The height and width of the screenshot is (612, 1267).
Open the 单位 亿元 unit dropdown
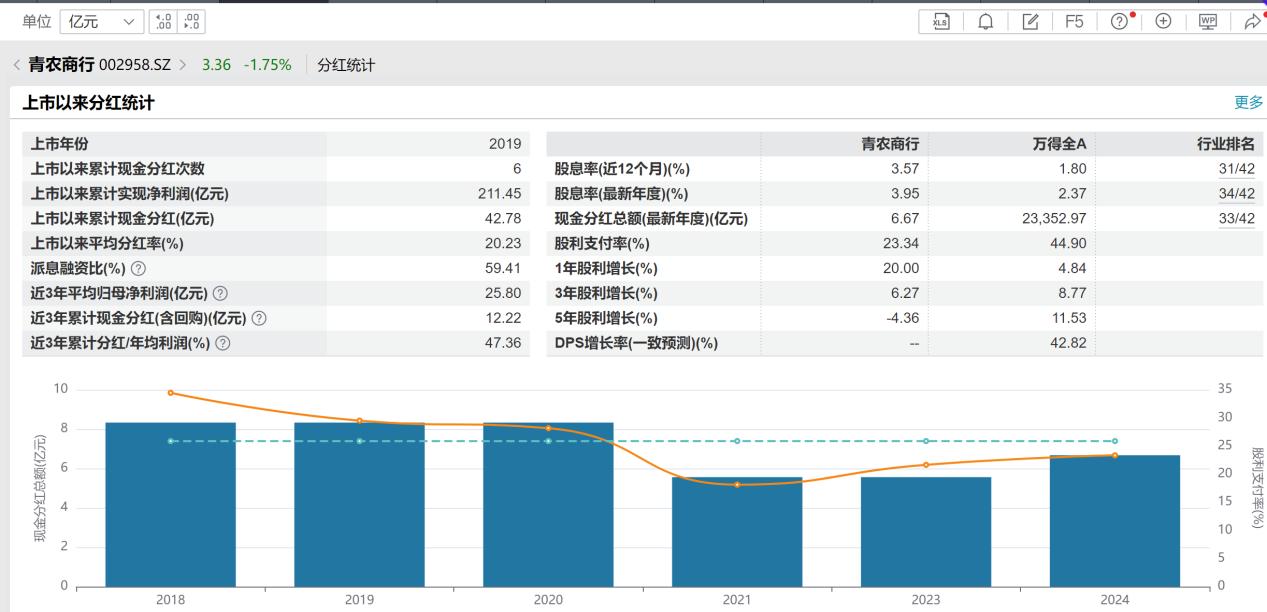(102, 21)
